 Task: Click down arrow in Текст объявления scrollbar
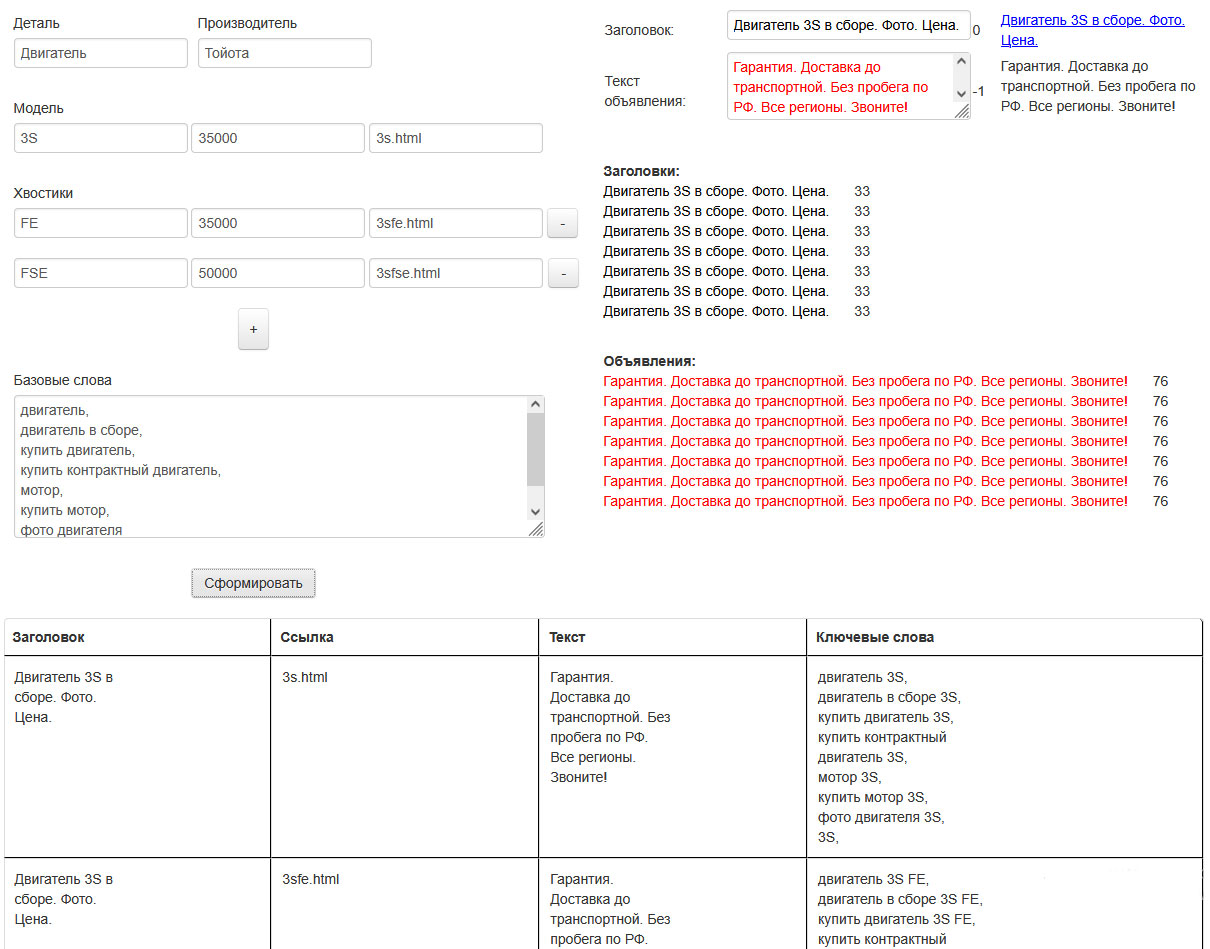961,93
